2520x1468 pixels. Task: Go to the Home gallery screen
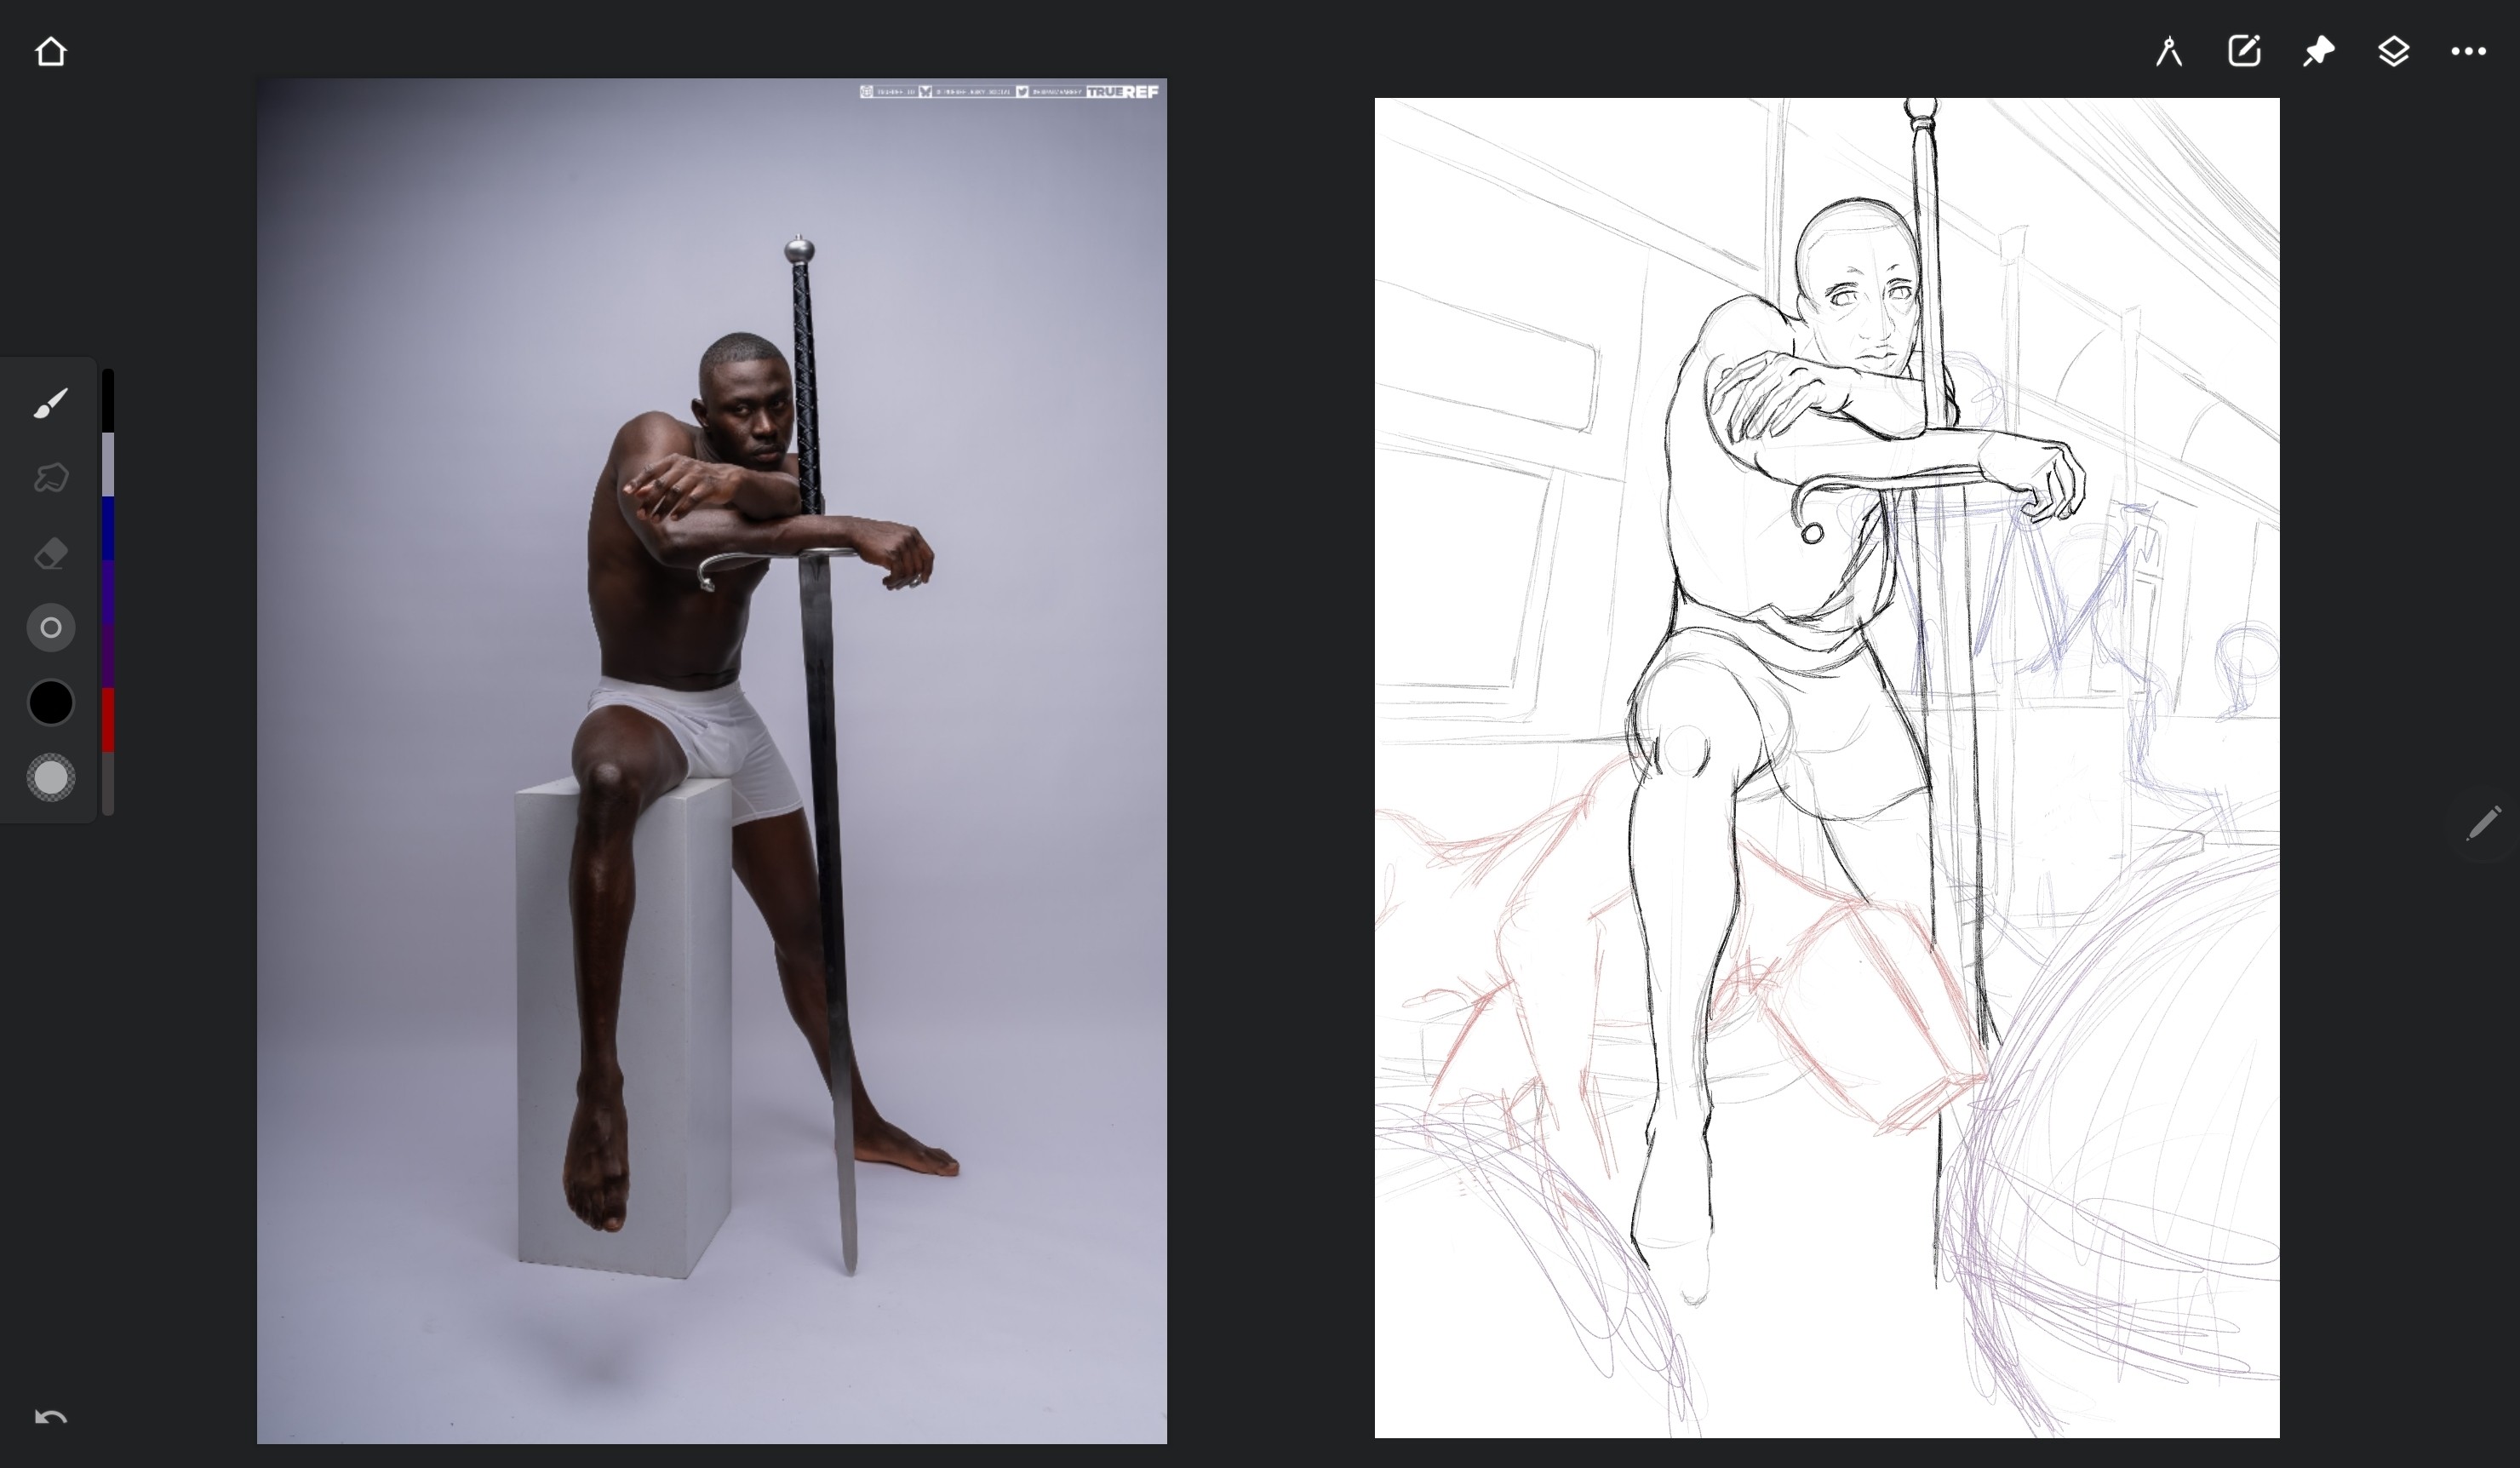[50, 51]
